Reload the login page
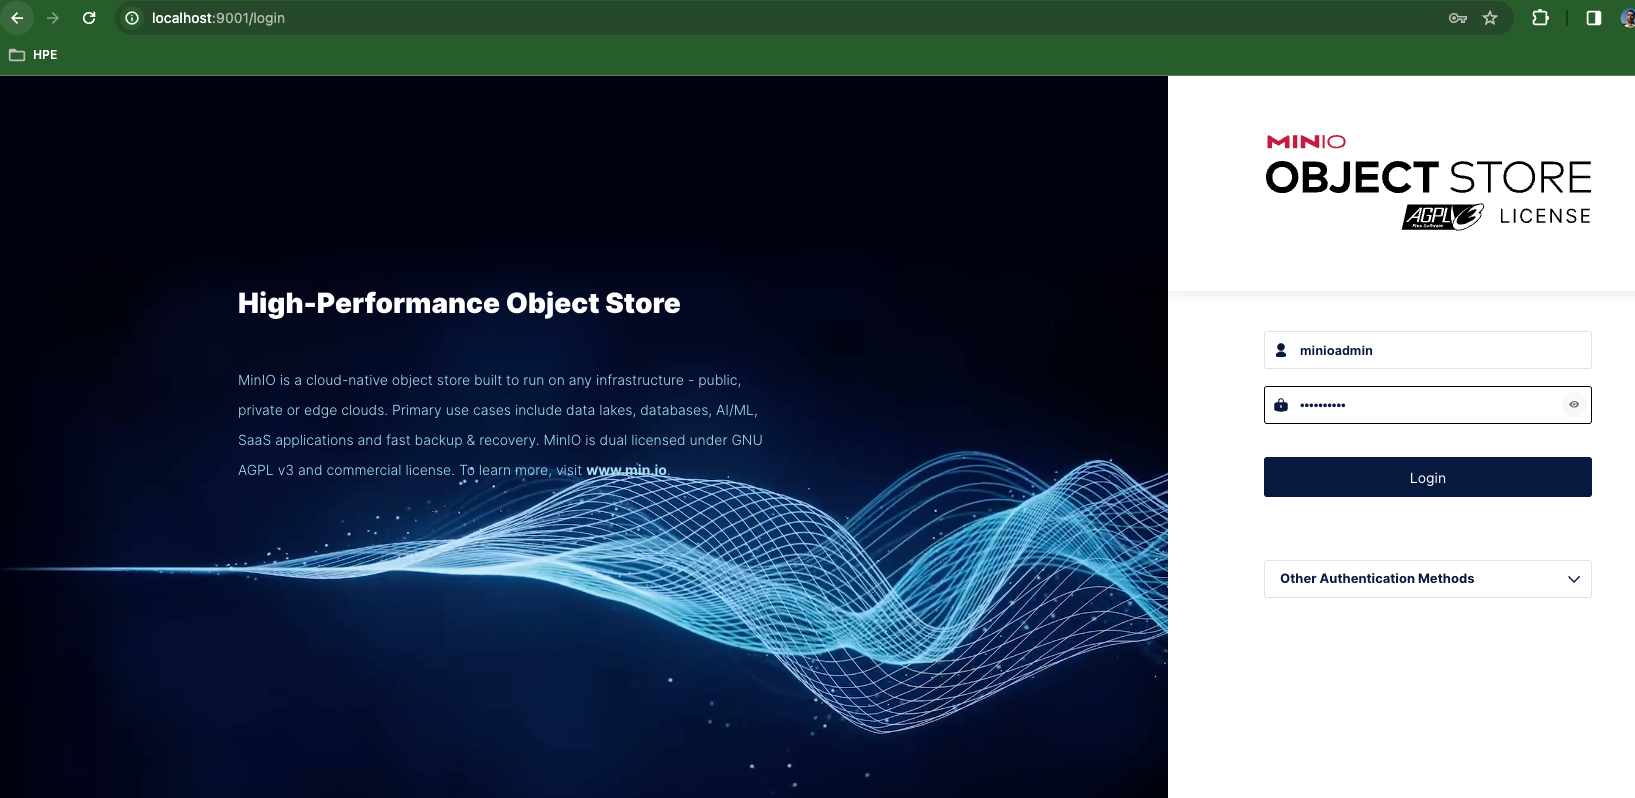The width and height of the screenshot is (1635, 798). click(89, 18)
